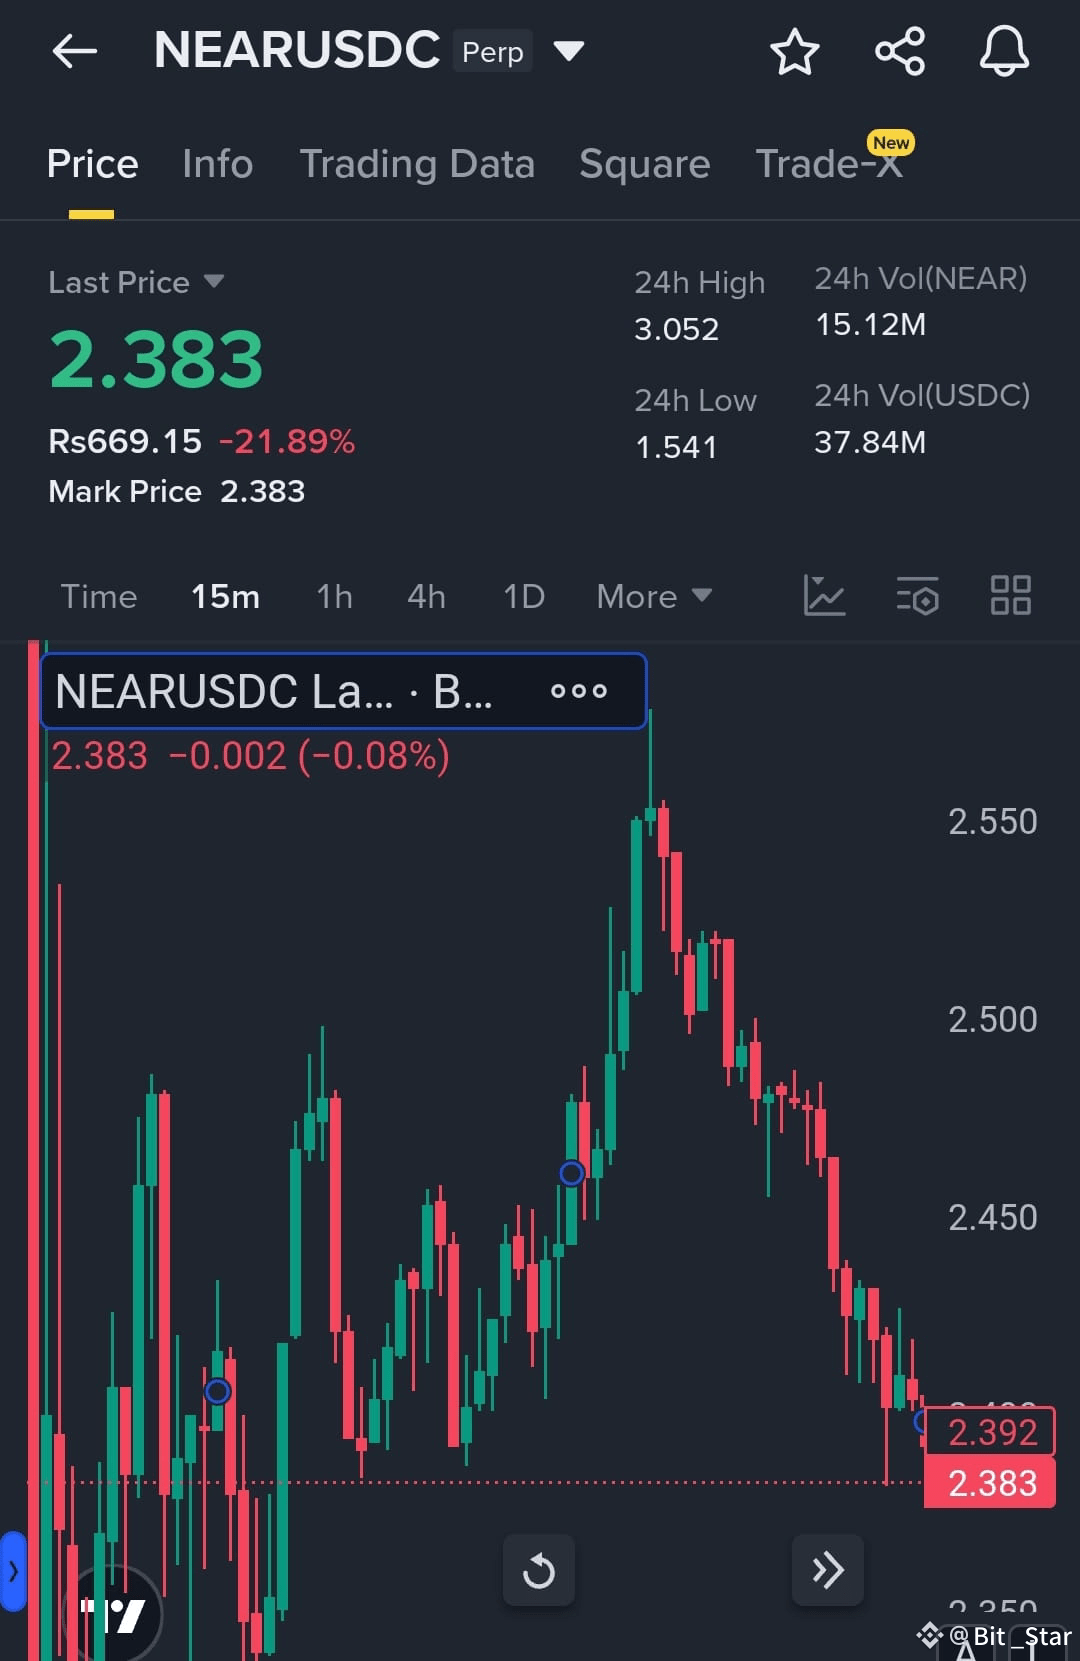1080x1661 pixels.
Task: Share this pair via share icon
Action: click(x=900, y=51)
